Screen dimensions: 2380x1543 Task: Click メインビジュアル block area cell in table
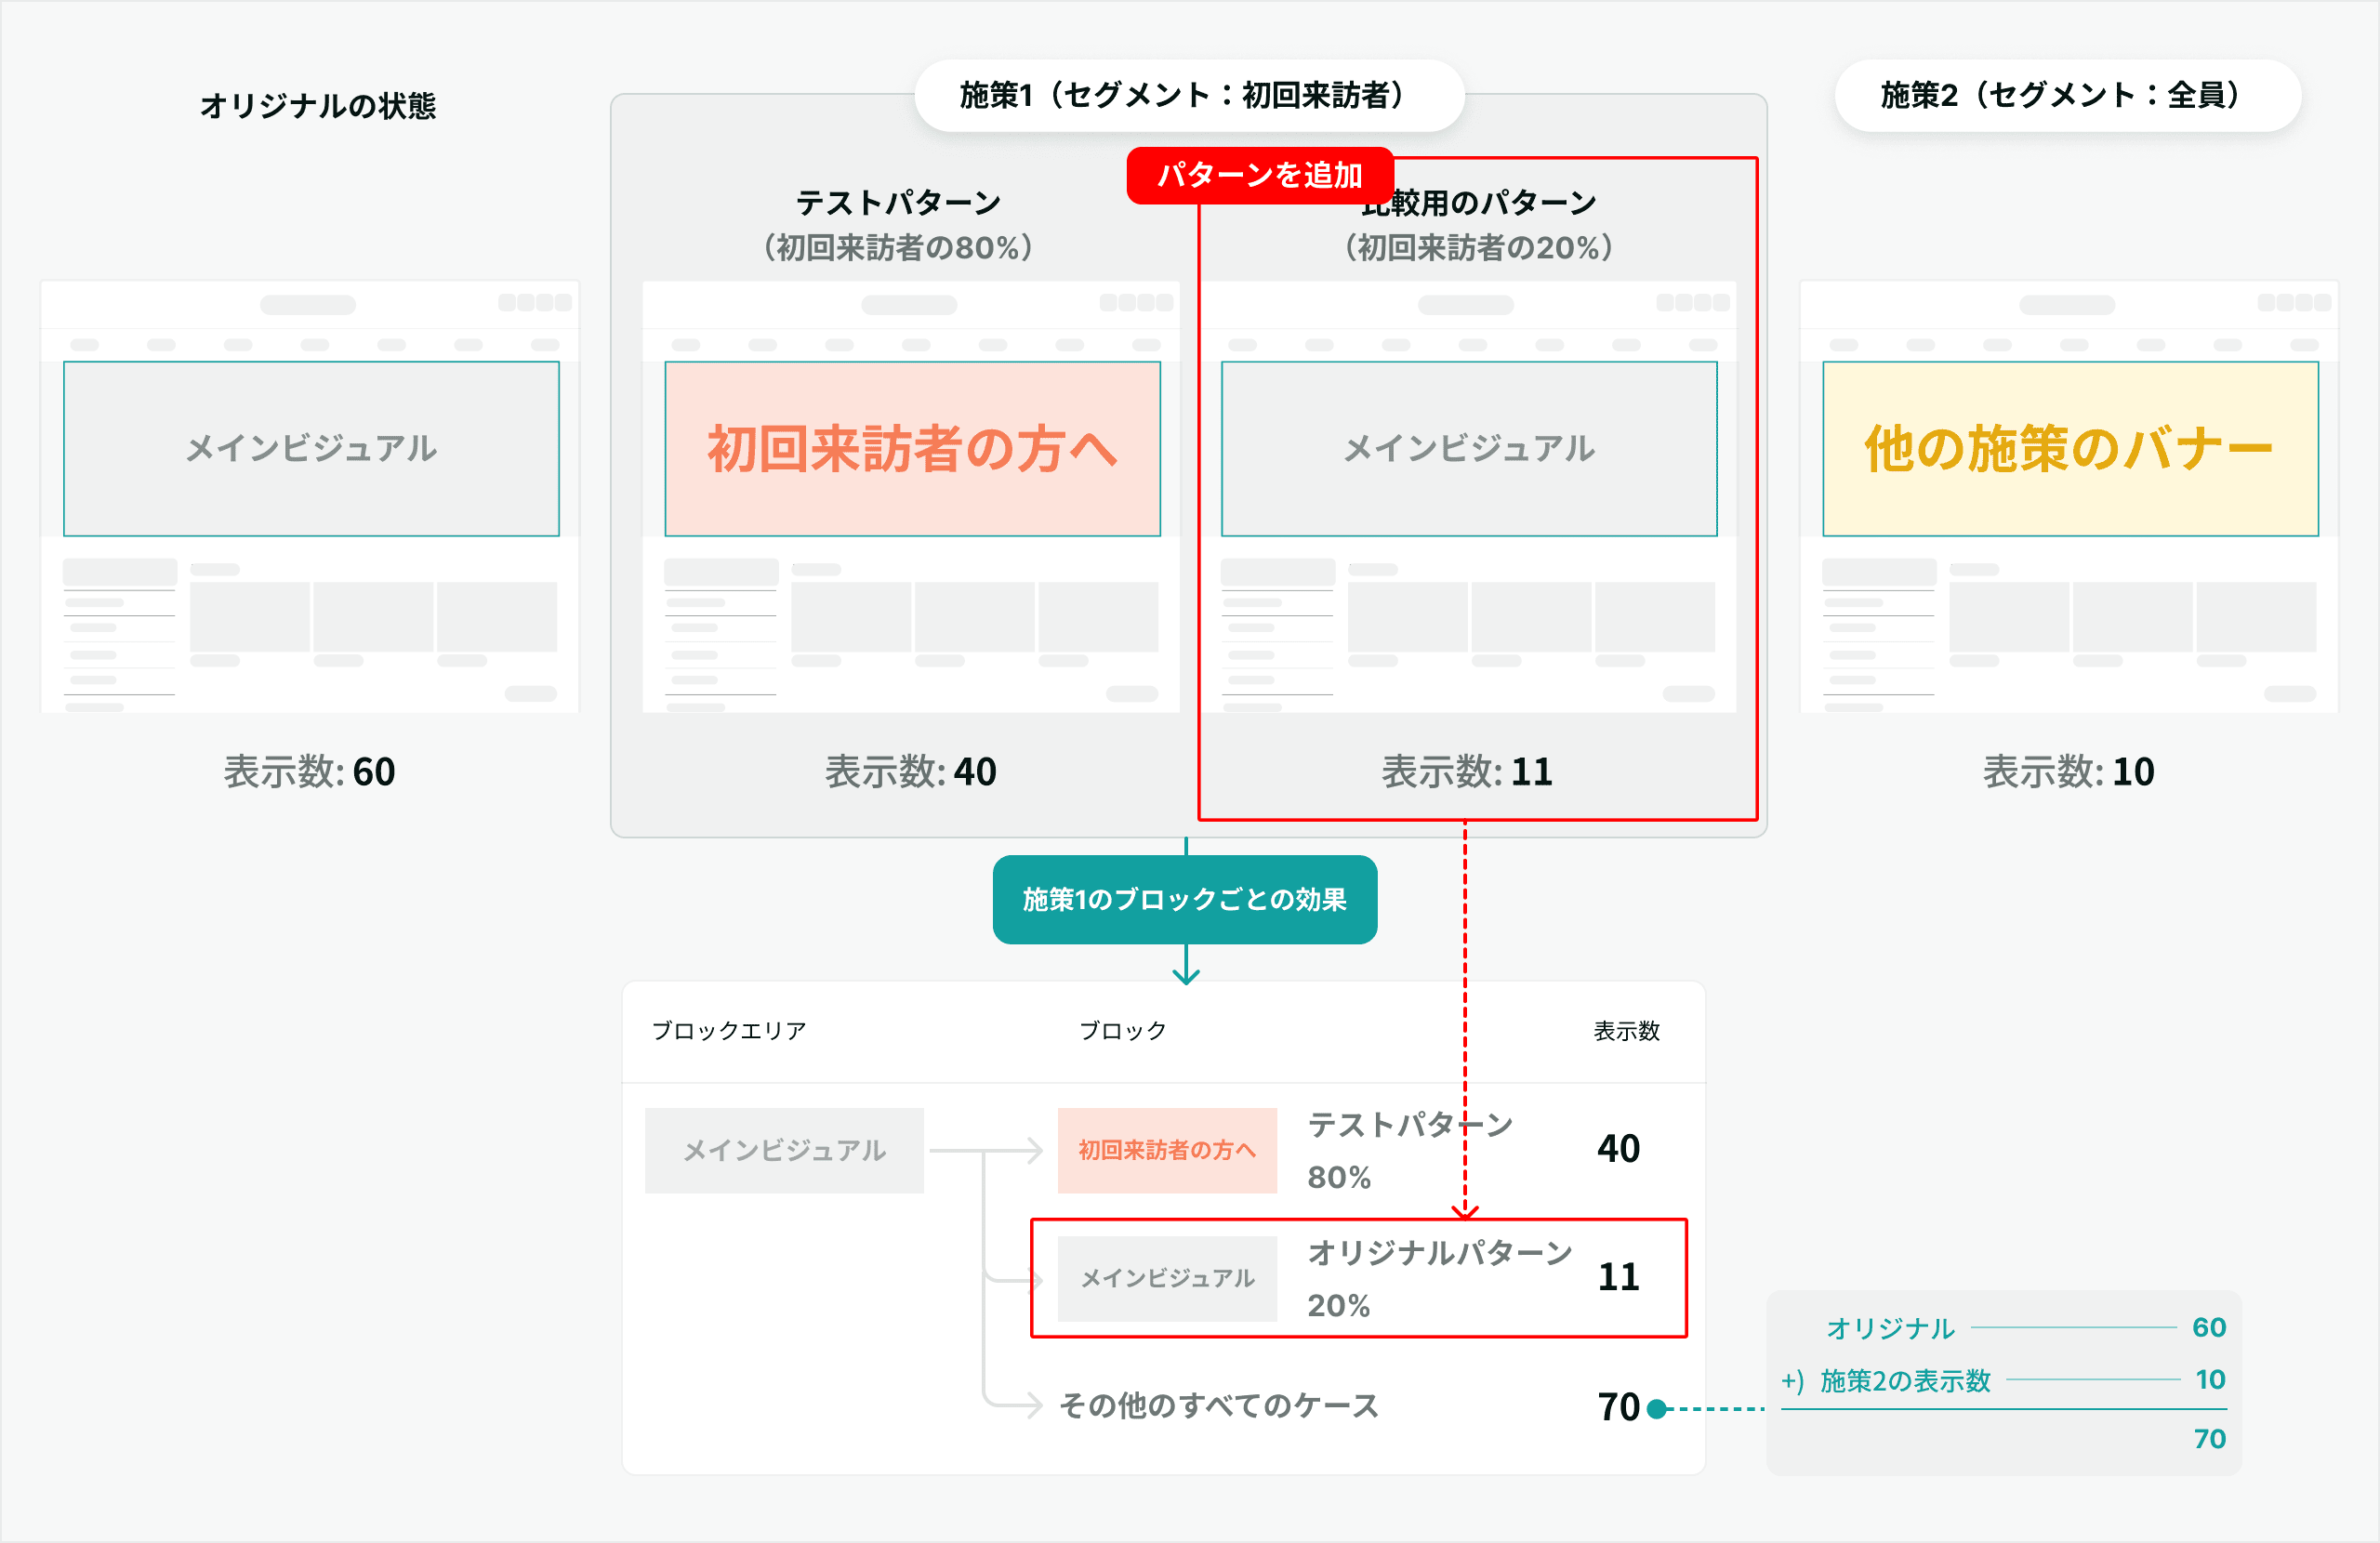(784, 1150)
